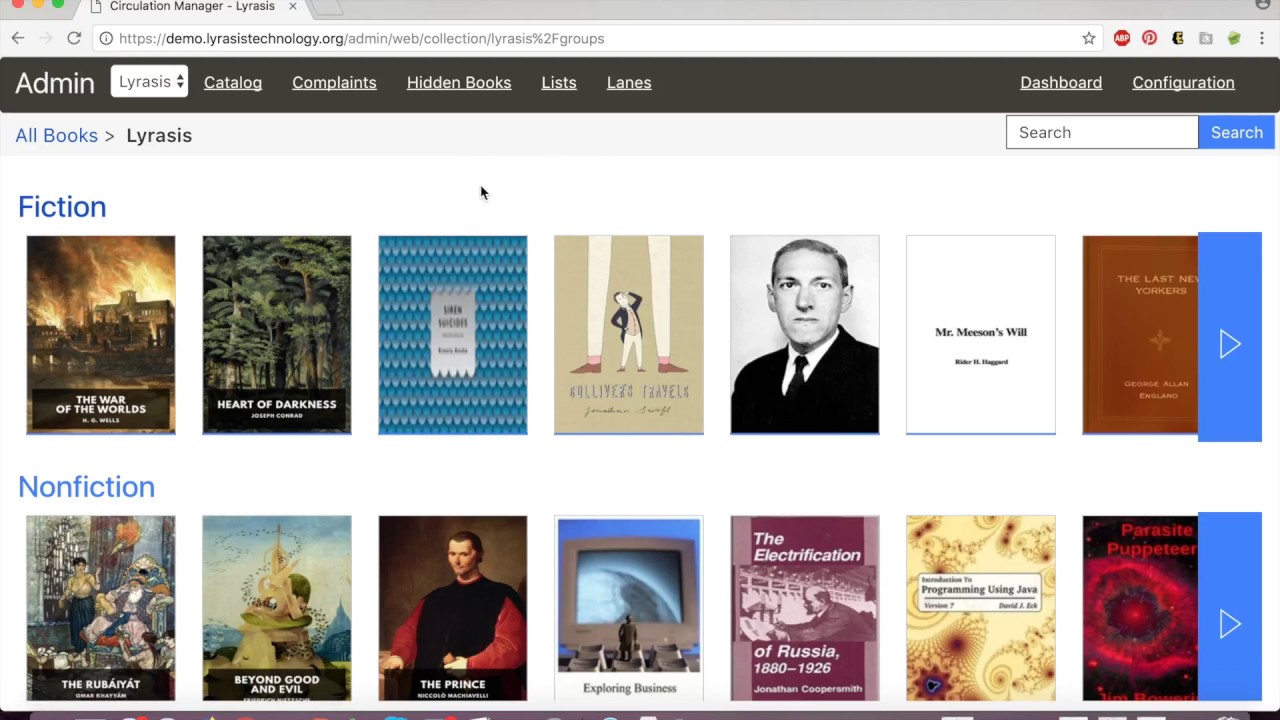Open the Parasite Puppeteer book cover
This screenshot has width=1280, height=720.
[x=1140, y=608]
